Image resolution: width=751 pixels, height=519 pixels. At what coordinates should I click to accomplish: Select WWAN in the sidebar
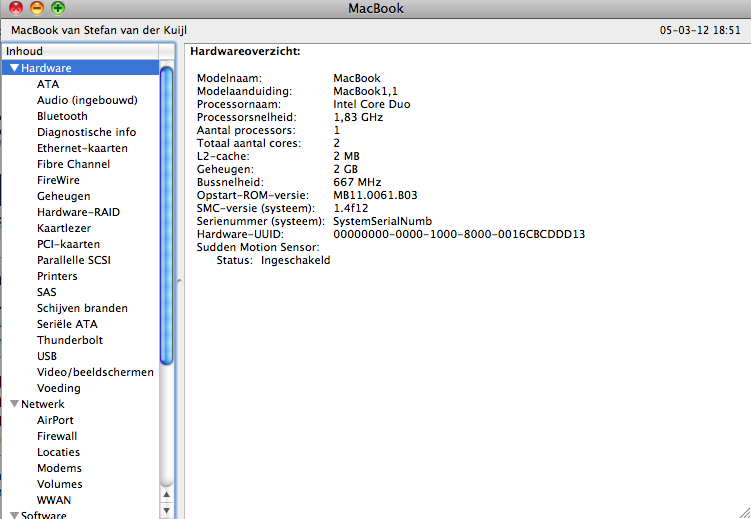(54, 500)
